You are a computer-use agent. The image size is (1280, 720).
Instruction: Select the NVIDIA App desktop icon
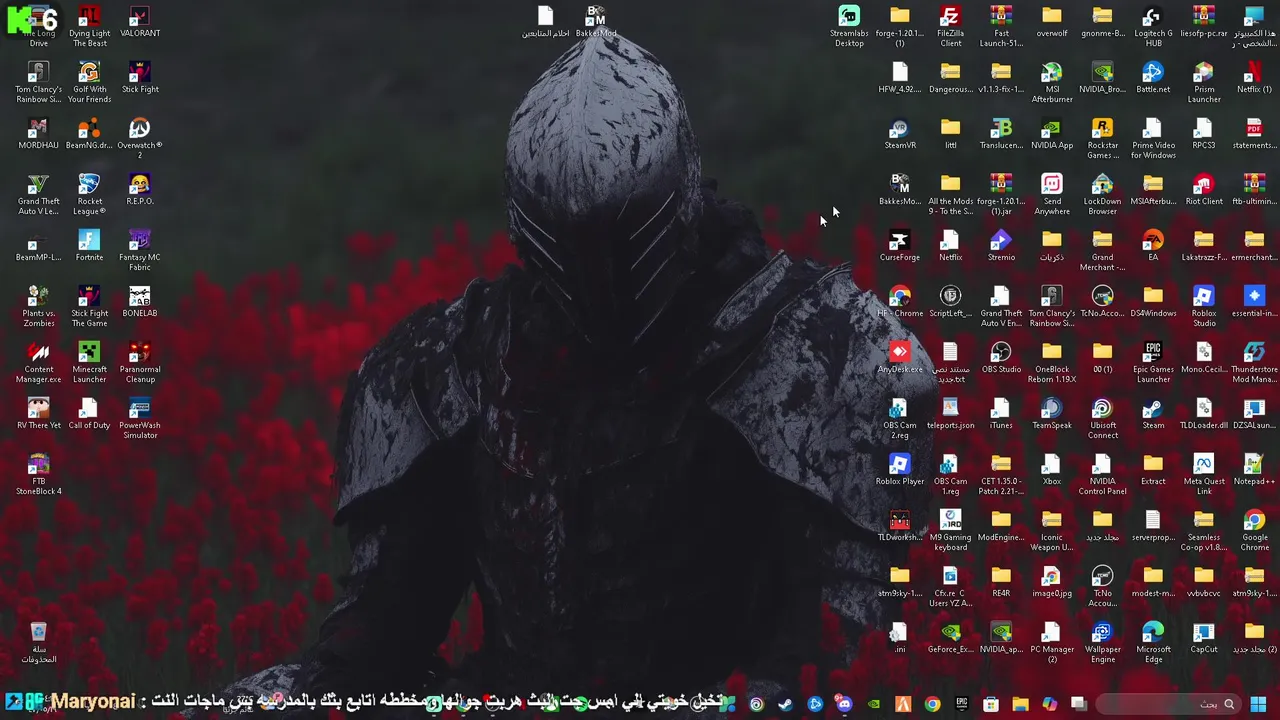click(1052, 134)
